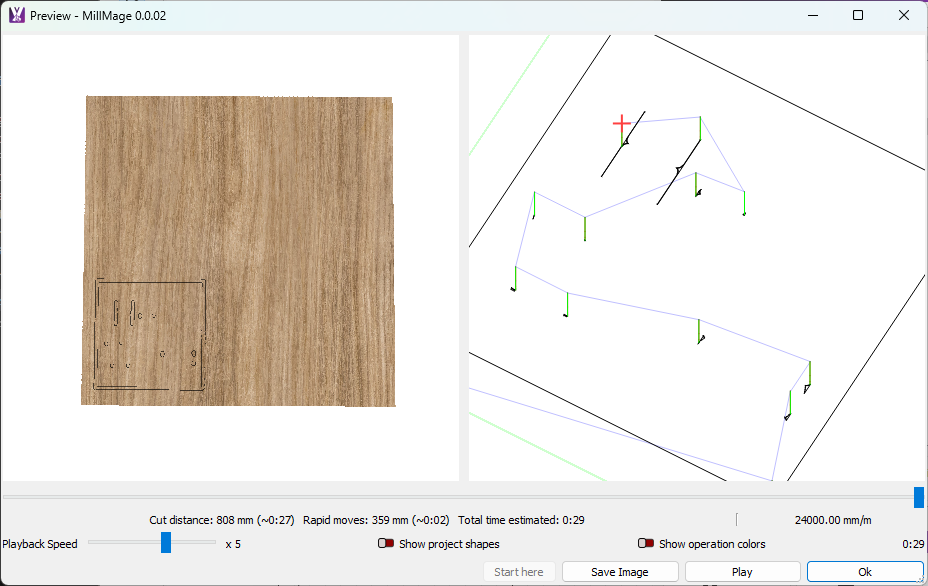
Task: Toggle the Show project shapes switch
Action: (386, 544)
